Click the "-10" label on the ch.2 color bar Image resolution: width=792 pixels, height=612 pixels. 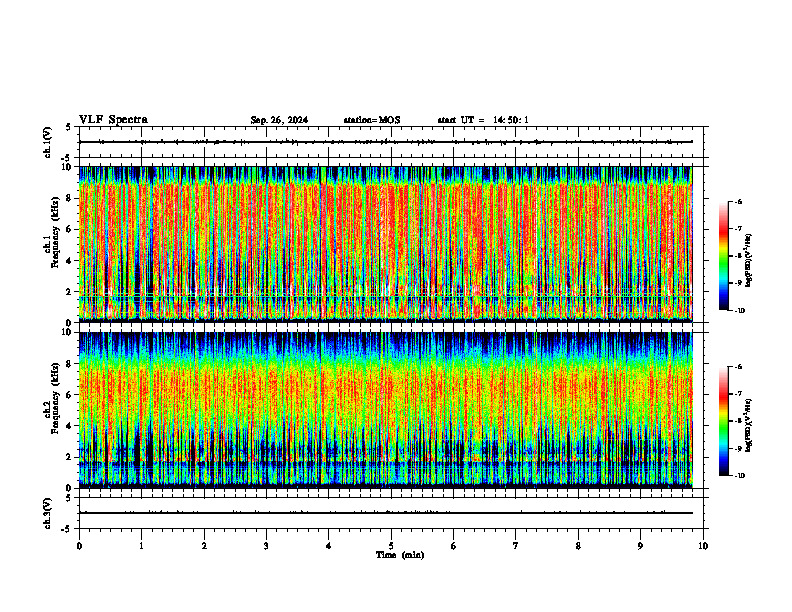click(740, 475)
